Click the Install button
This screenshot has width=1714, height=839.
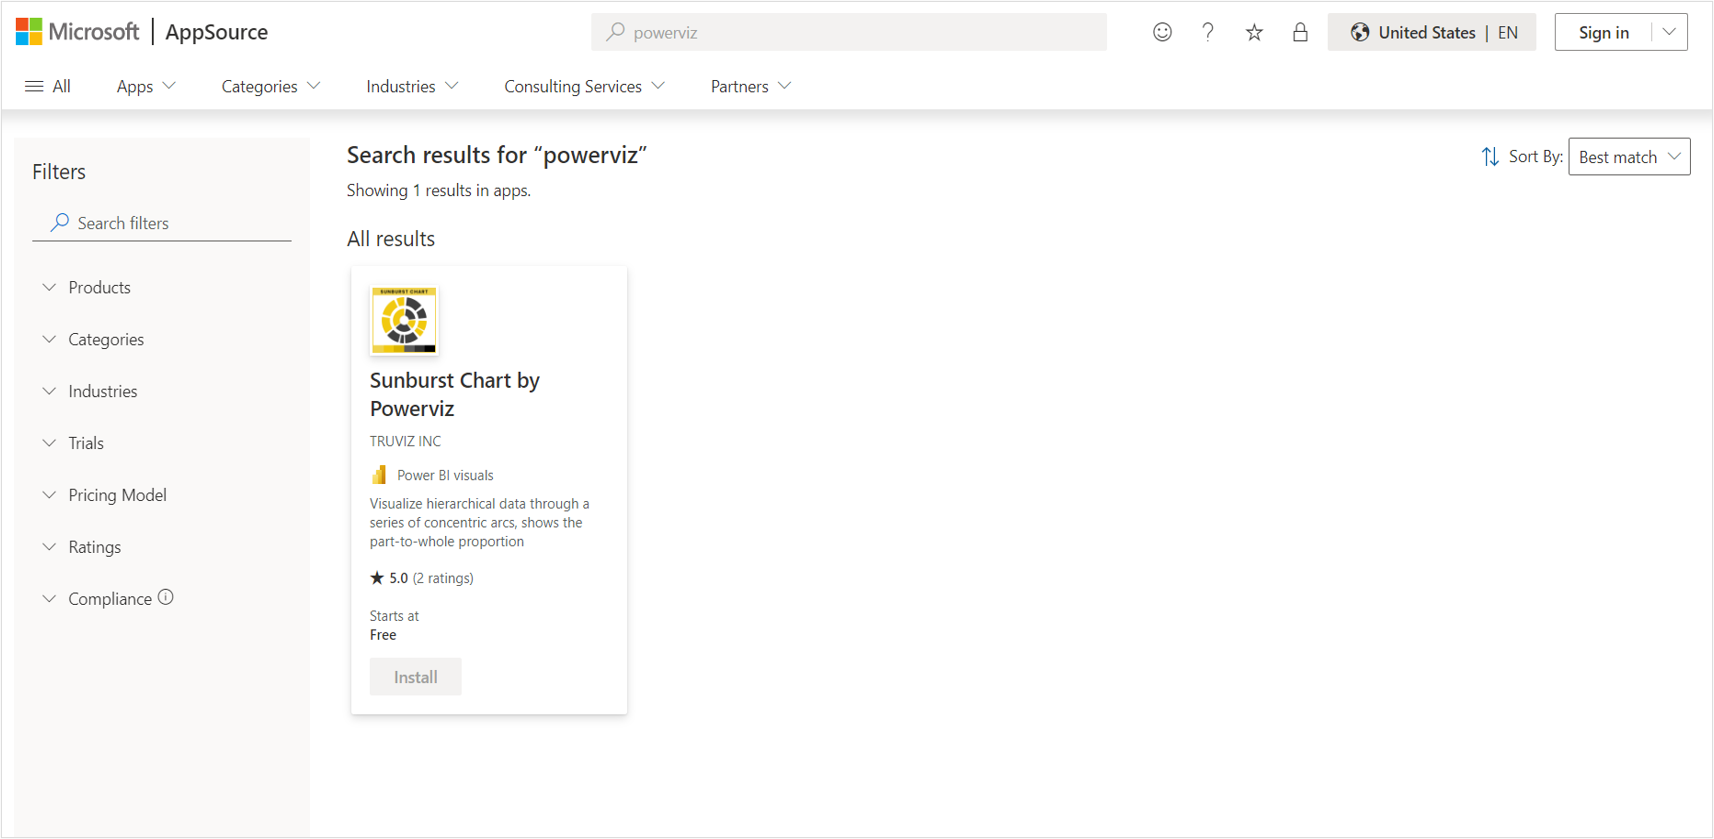415,677
